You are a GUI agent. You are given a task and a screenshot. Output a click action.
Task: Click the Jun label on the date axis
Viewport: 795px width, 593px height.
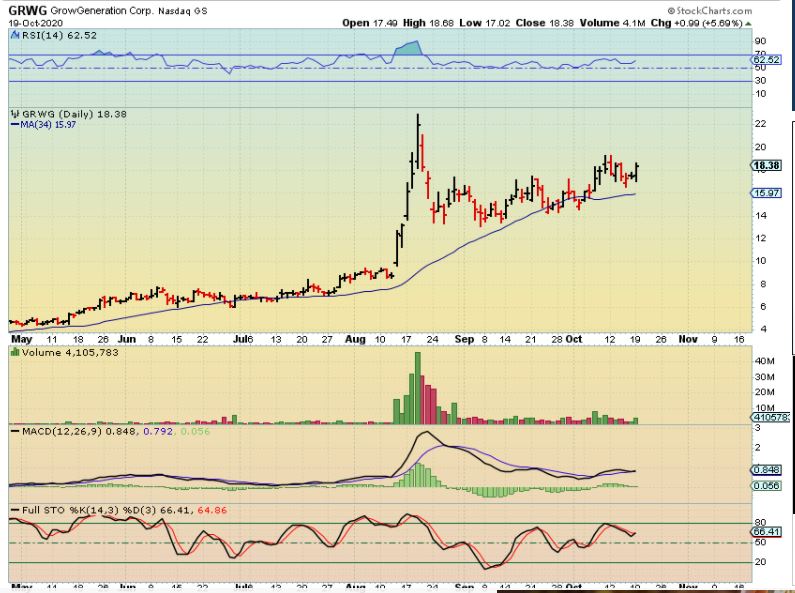pyautogui.click(x=127, y=339)
